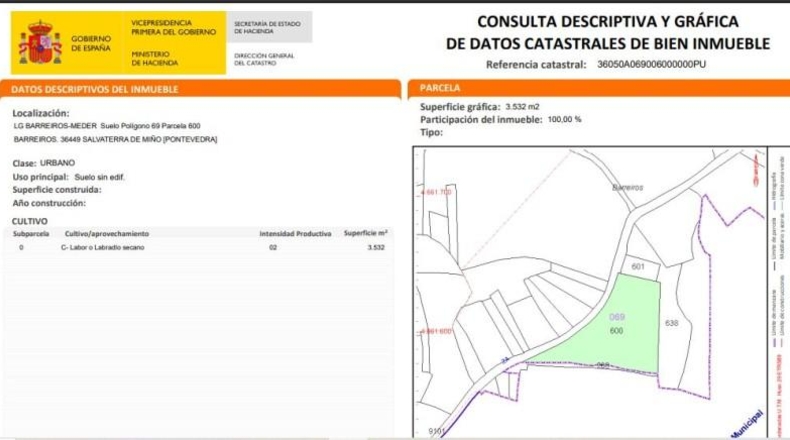Click the 'URBANO' class value
The image size is (790, 440).
57,163
